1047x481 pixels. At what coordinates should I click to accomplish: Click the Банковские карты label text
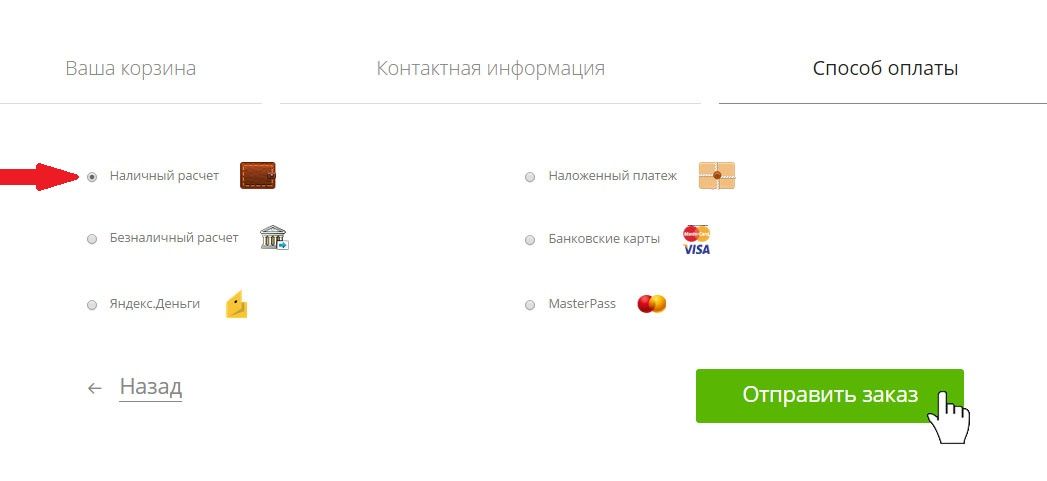pos(604,238)
